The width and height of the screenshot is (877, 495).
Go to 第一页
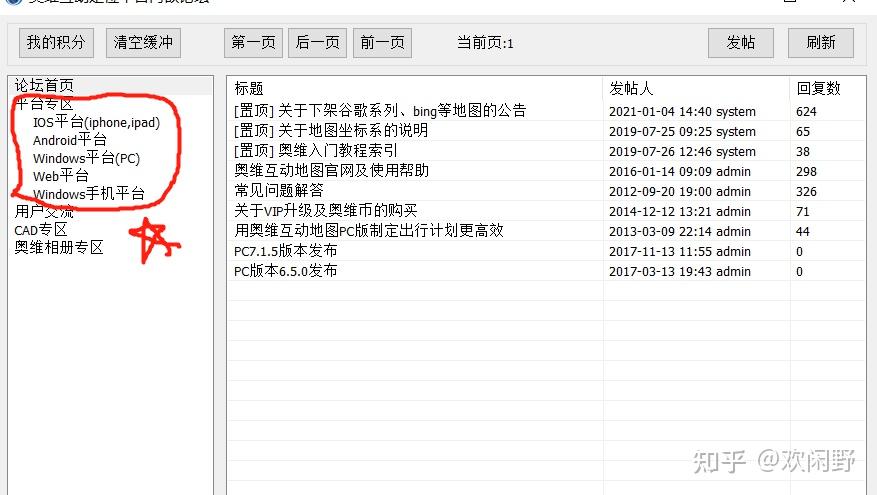point(253,43)
